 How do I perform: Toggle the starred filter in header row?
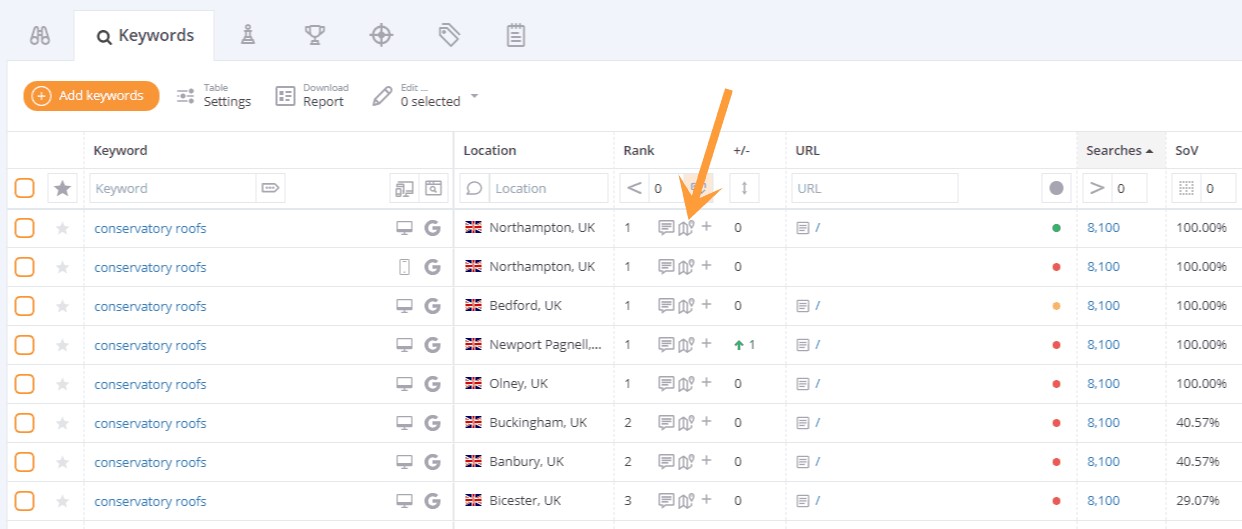click(x=63, y=188)
